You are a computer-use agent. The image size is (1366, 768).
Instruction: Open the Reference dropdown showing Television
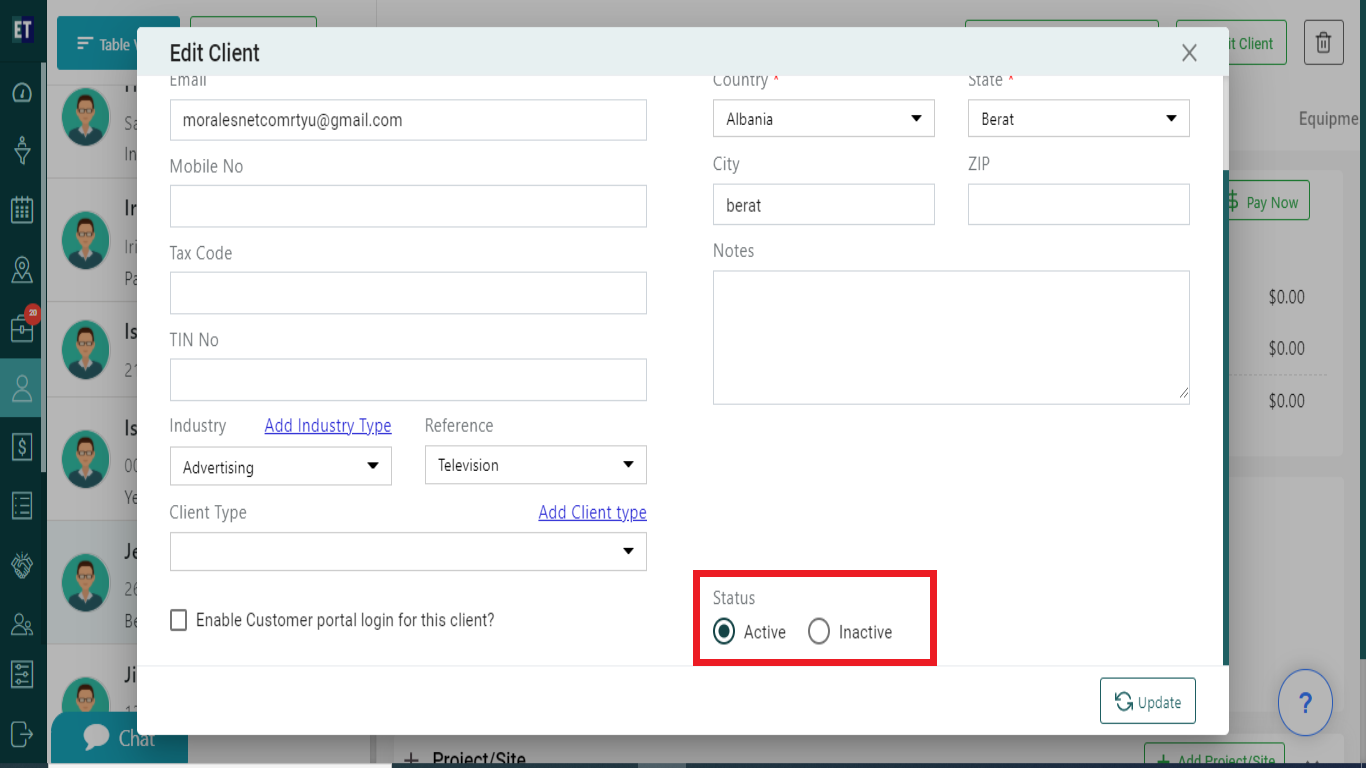pos(536,465)
